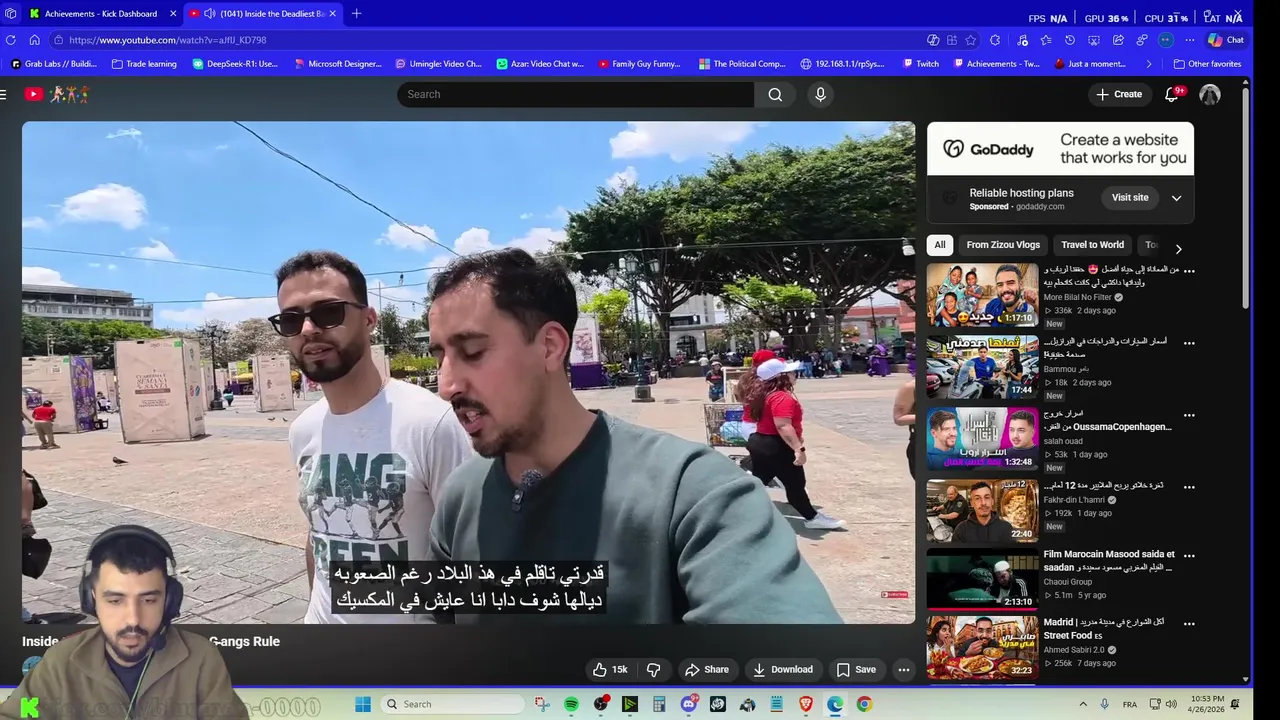
Task: Click the YouTube search magnifier button
Action: pos(775,94)
